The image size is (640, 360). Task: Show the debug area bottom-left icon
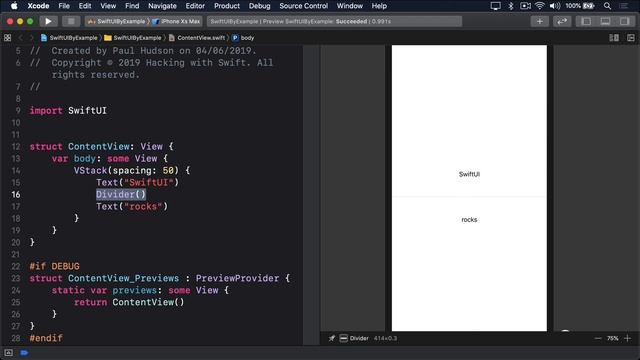(9, 353)
